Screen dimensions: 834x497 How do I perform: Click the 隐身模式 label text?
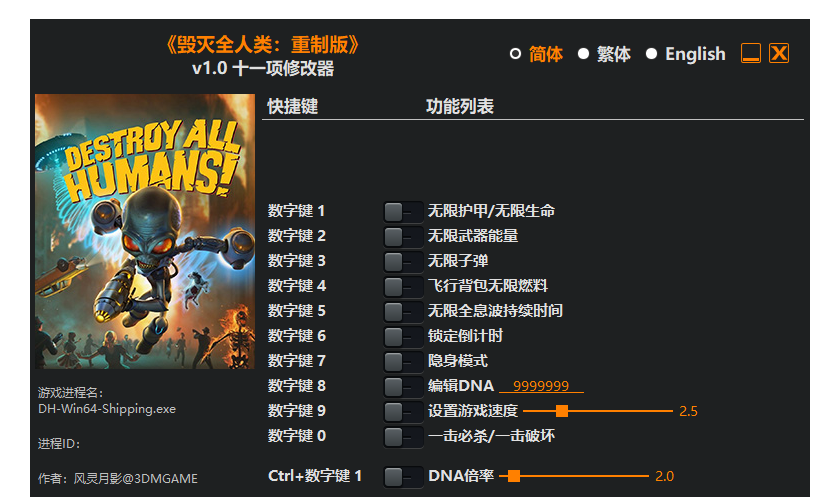click(457, 361)
